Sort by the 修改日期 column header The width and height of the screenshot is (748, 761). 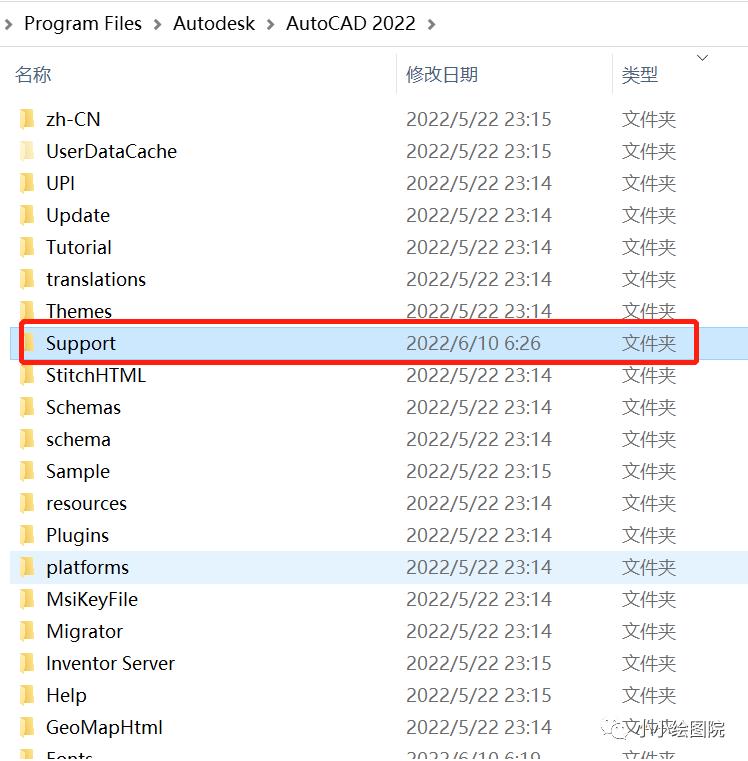[442, 75]
